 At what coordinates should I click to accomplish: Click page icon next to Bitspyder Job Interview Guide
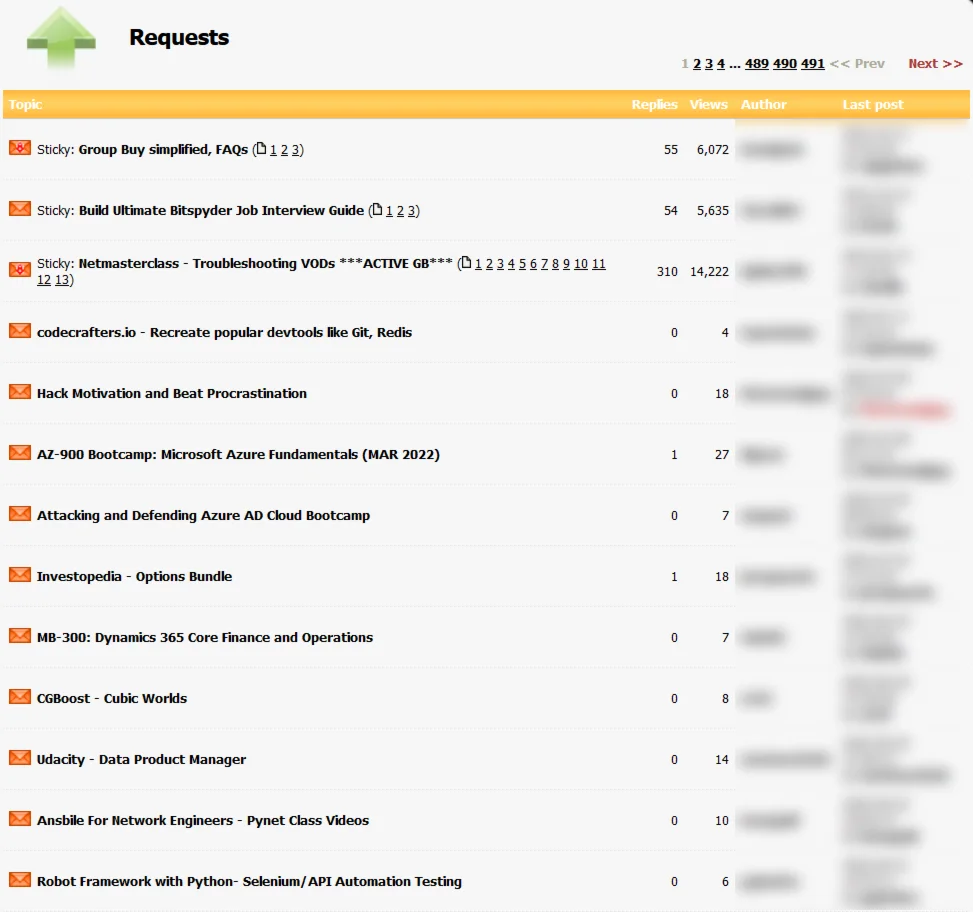point(377,210)
